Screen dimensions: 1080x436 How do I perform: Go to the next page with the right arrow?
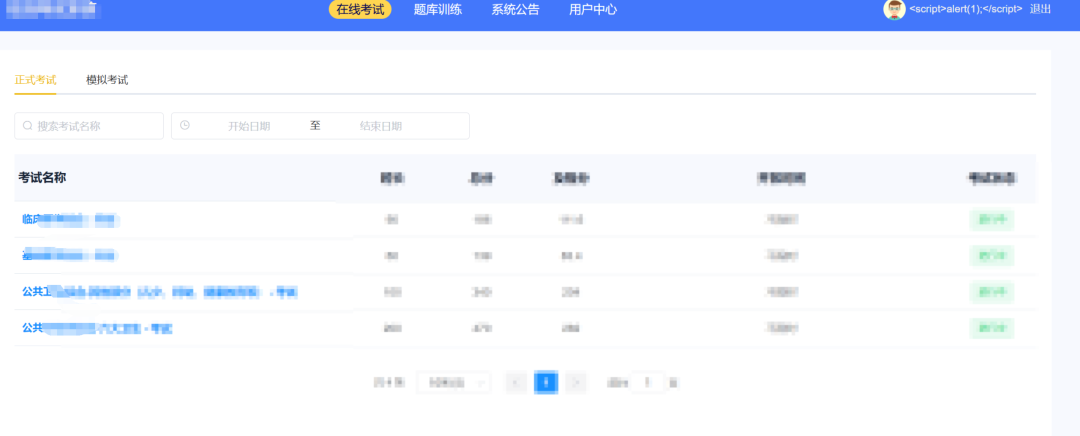coord(576,382)
